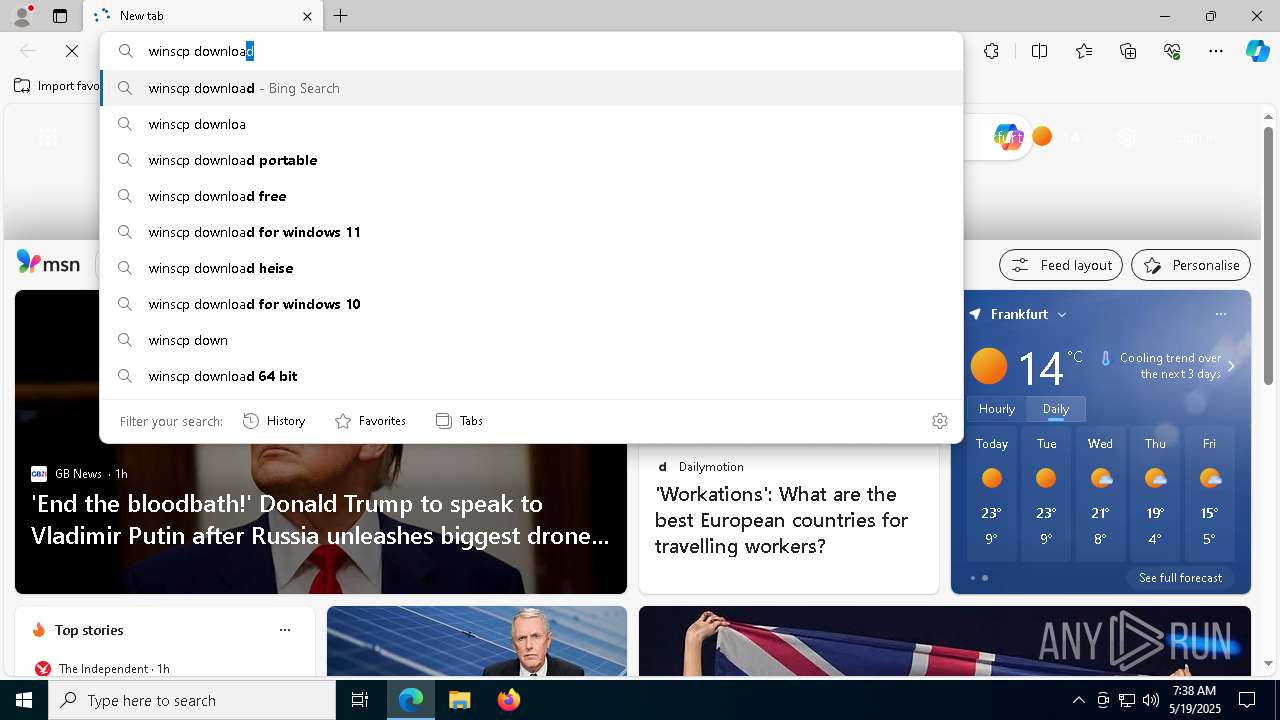Open Windows Start menu
This screenshot has width=1280, height=720.
click(x=24, y=700)
